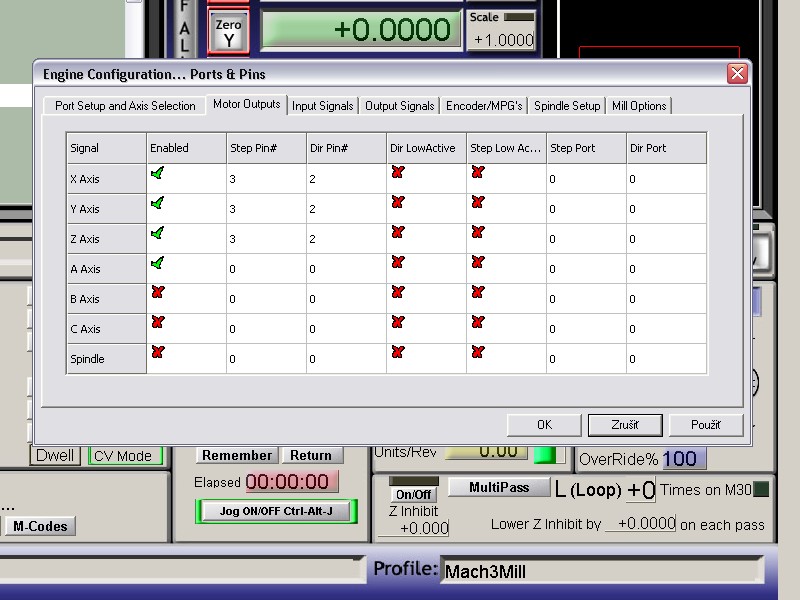Click the Zrušit cancel button
Viewport: 800px width, 600px height.
(x=625, y=425)
